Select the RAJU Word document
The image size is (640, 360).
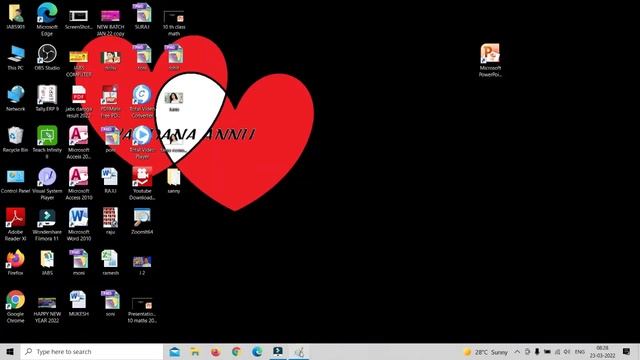pos(110,180)
